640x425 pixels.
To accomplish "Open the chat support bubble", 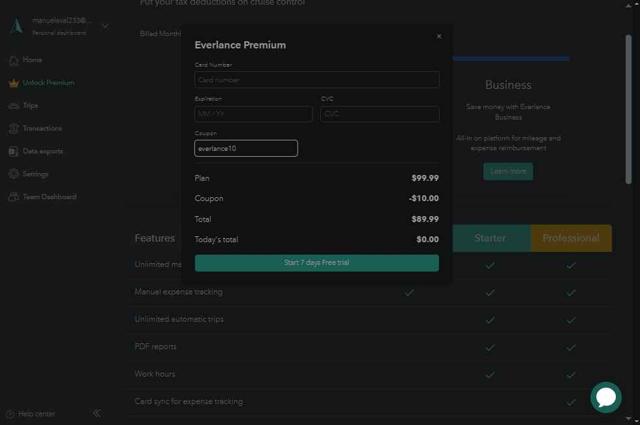I will coord(606,397).
